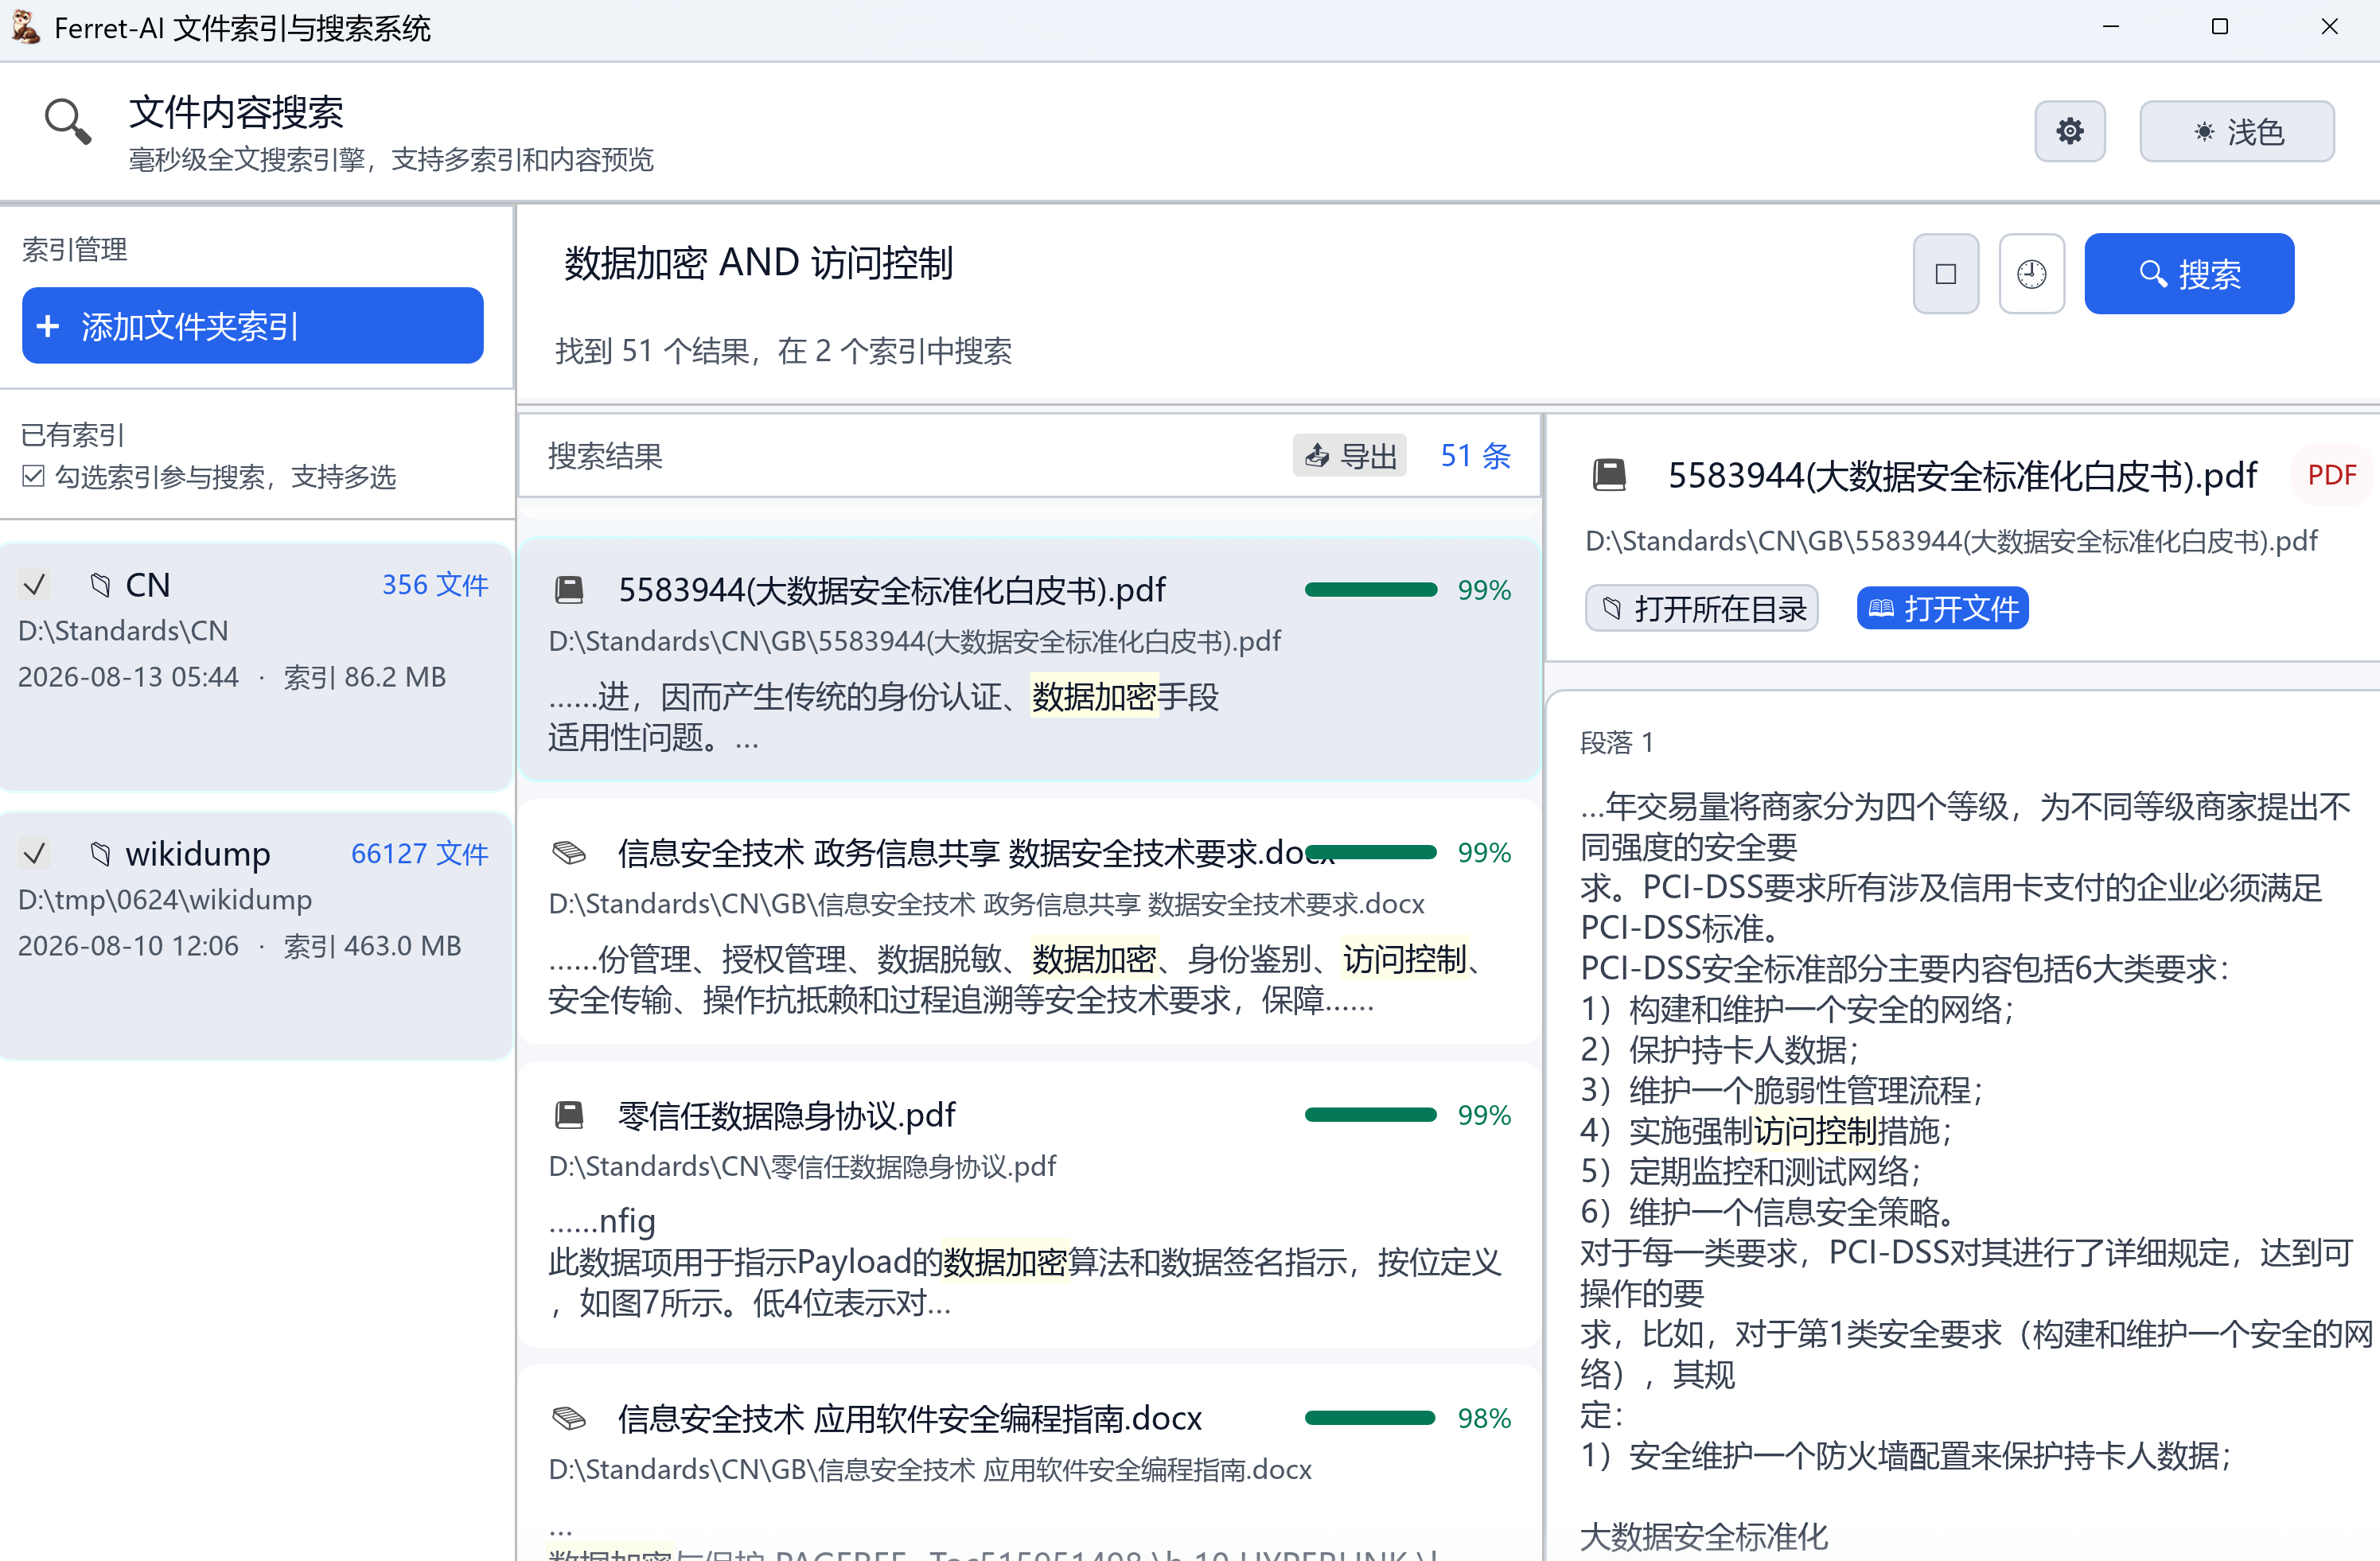Click the red PDF type badge
Viewport: 2380px width, 1561px height.
point(2332,475)
